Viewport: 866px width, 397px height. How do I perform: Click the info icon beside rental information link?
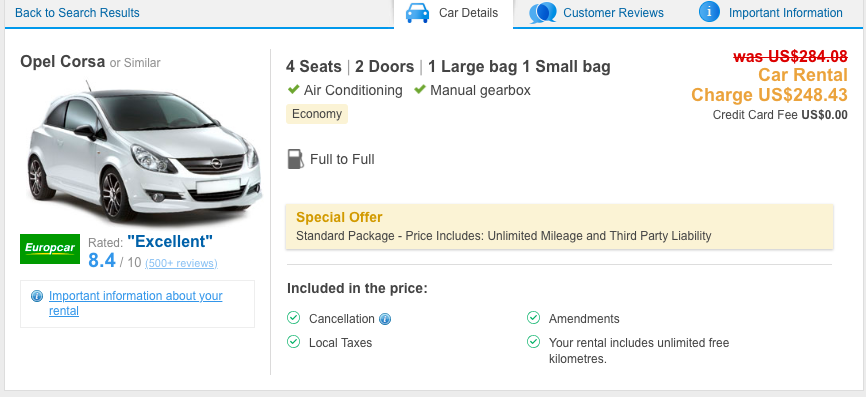click(x=37, y=297)
